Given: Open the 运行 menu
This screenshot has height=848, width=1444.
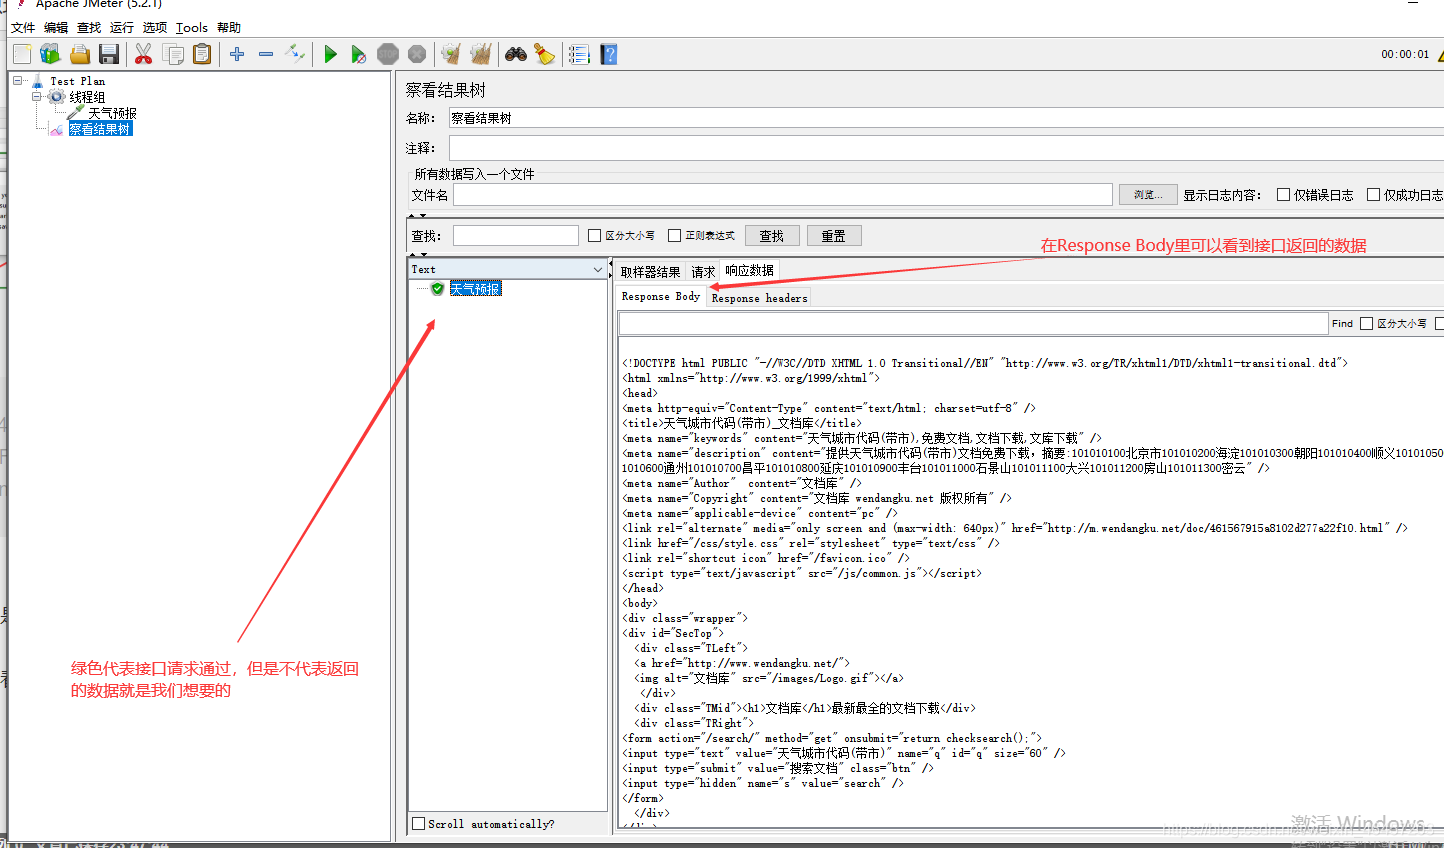Looking at the screenshot, I should click(122, 28).
